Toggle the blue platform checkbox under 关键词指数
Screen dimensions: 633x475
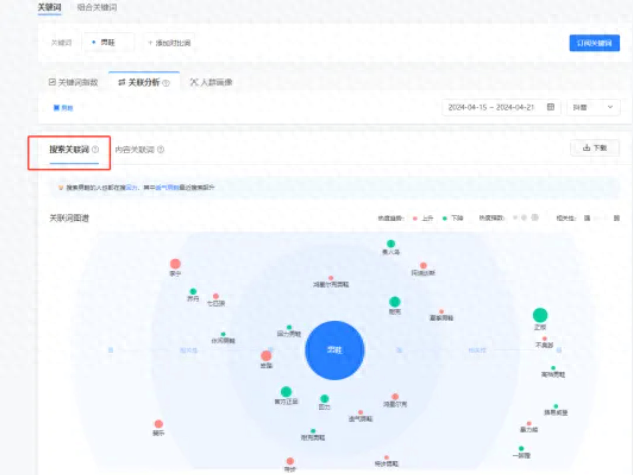[x=56, y=107]
